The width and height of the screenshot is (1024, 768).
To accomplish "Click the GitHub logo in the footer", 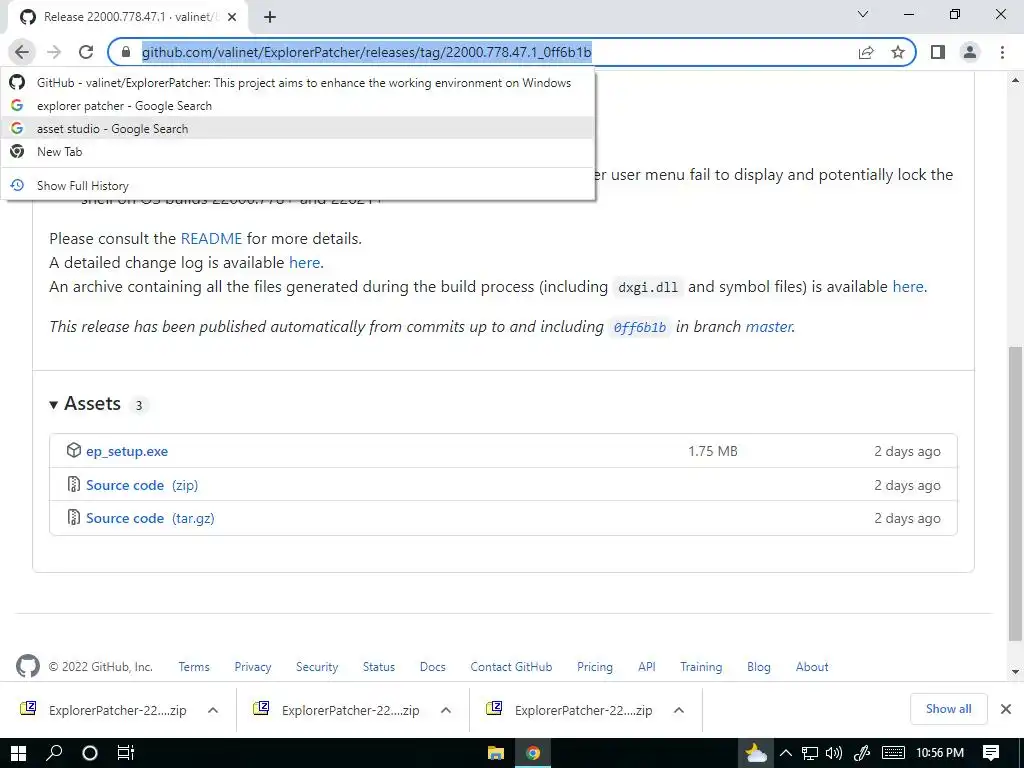I will click(27, 667).
